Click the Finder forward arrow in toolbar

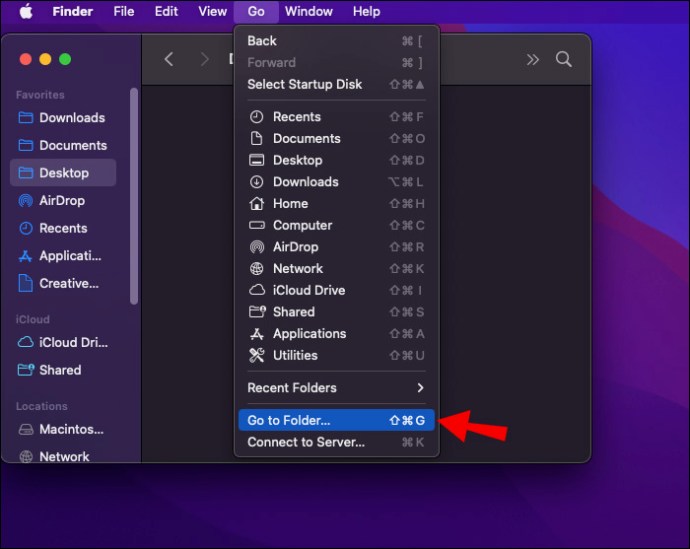click(x=204, y=59)
